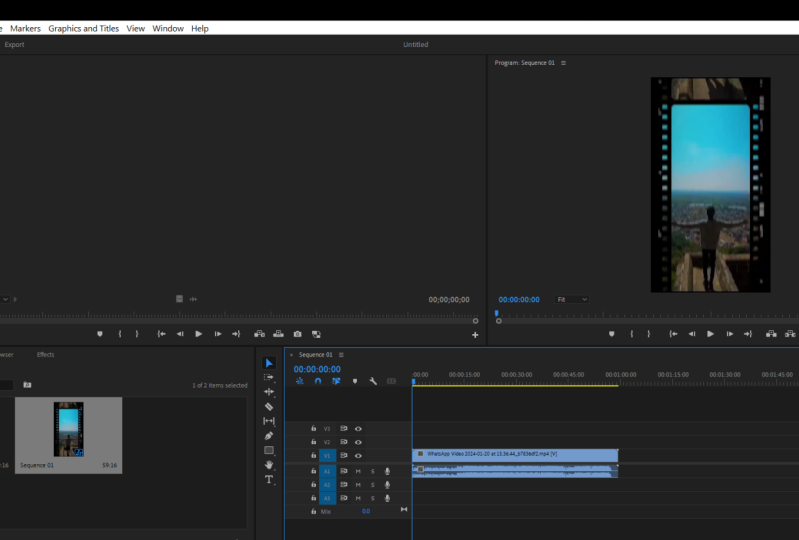This screenshot has width=799, height=540.
Task: Step forward one frame in Program monitor
Action: tap(730, 334)
